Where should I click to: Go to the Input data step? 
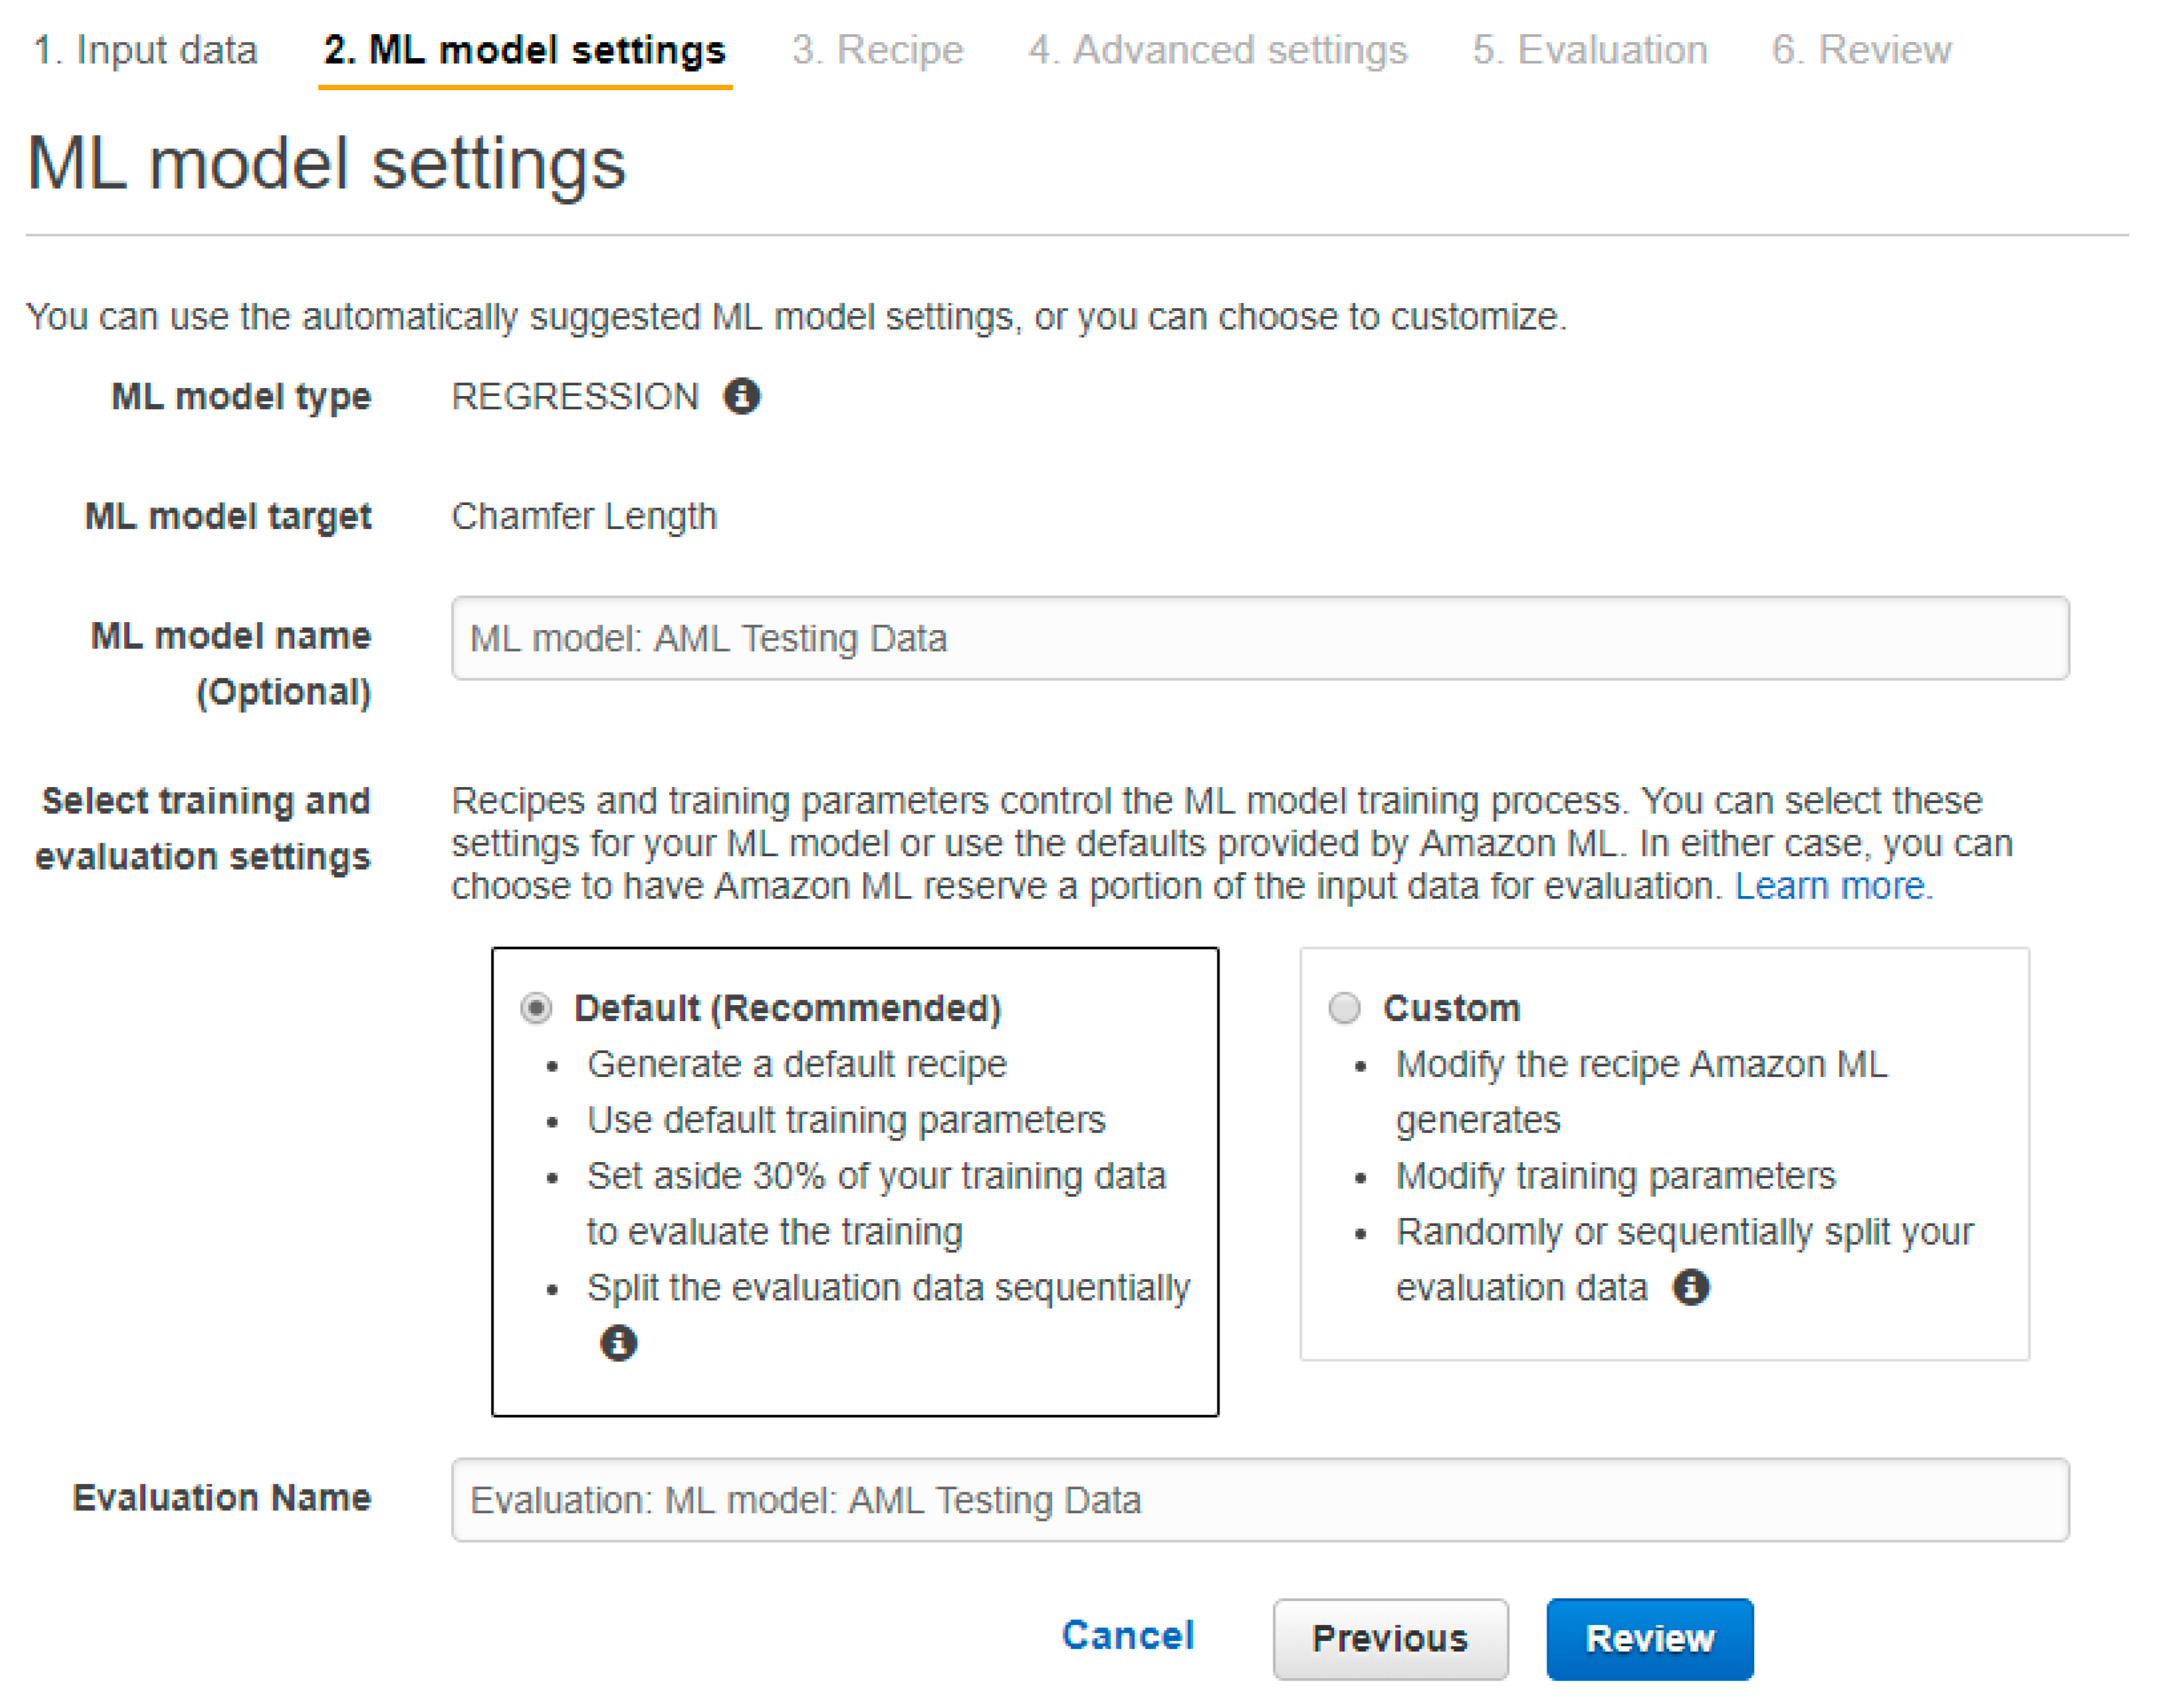tap(145, 50)
